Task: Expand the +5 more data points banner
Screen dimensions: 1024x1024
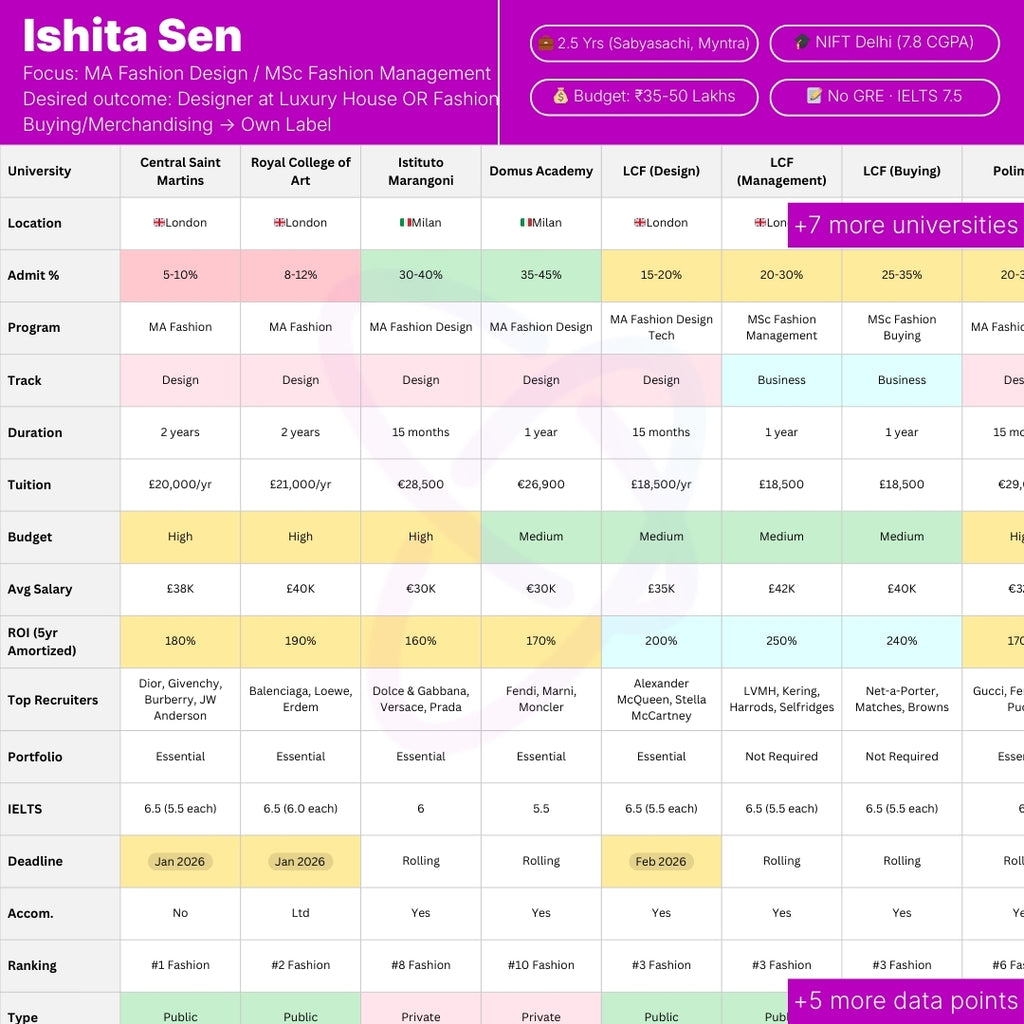Action: click(x=906, y=1001)
